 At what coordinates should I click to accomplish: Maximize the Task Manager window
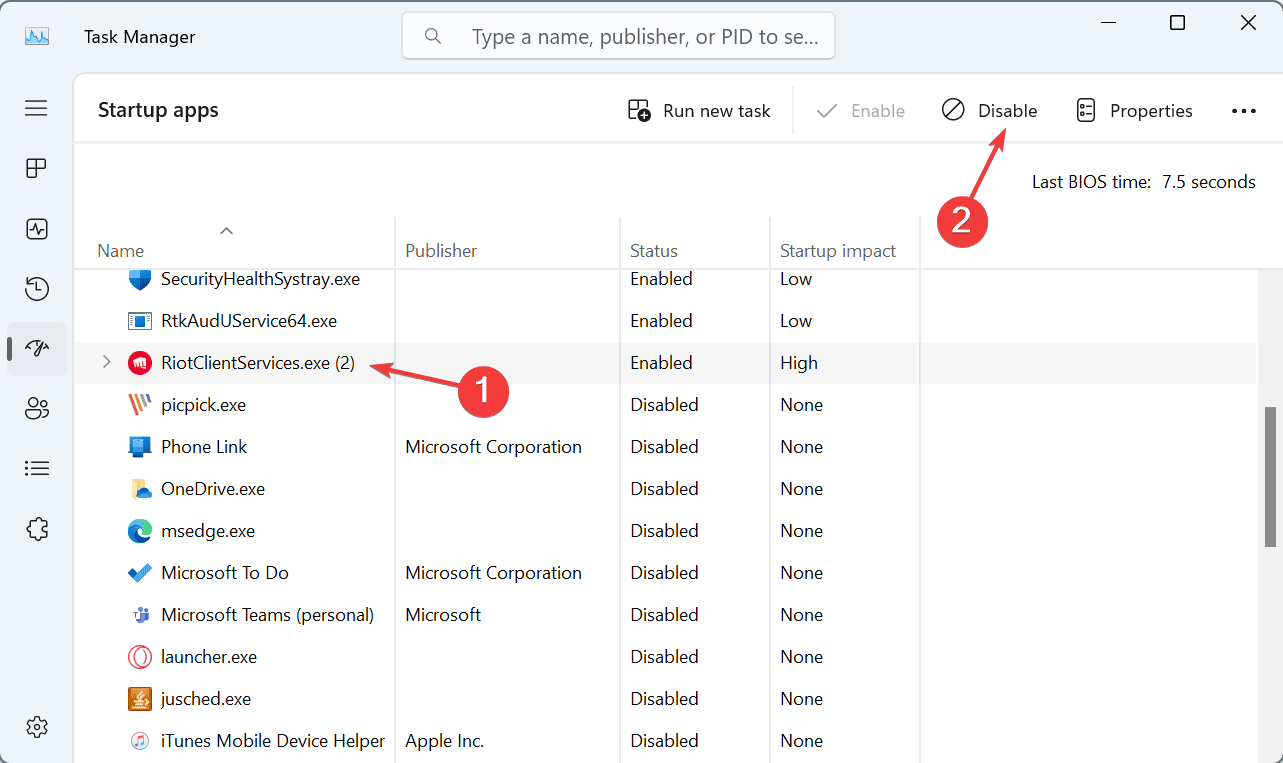(1178, 23)
